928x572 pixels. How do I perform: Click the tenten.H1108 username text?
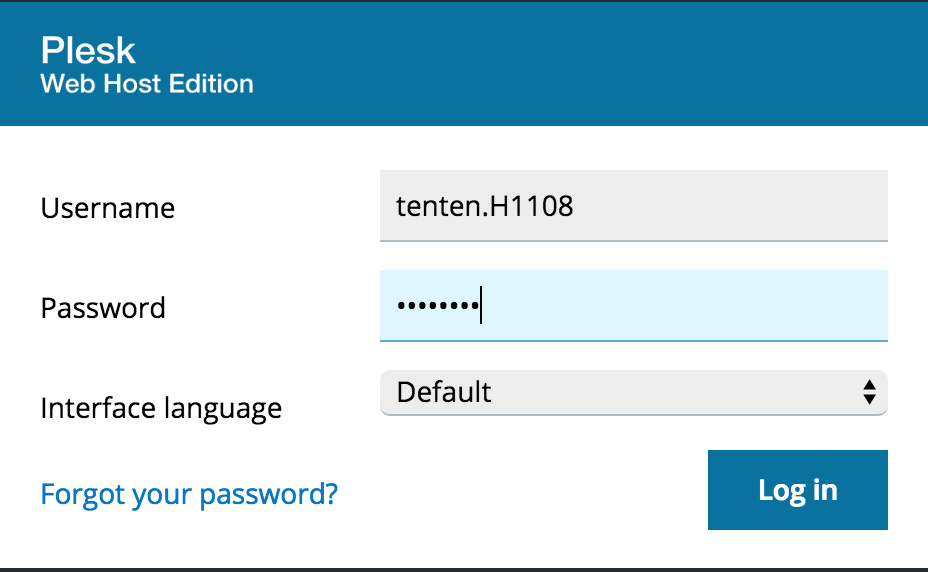[485, 206]
